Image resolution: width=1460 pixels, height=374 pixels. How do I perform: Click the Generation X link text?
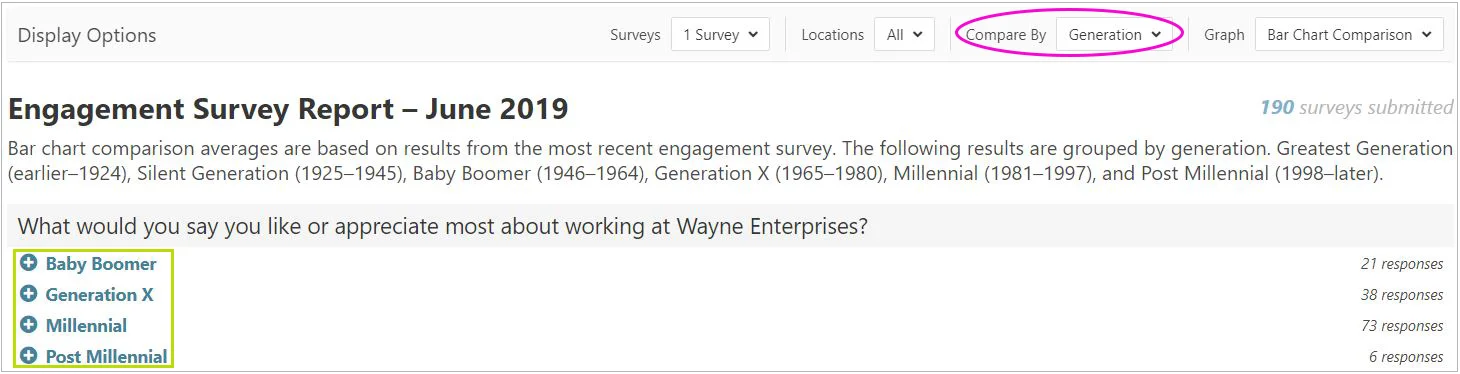pos(100,295)
